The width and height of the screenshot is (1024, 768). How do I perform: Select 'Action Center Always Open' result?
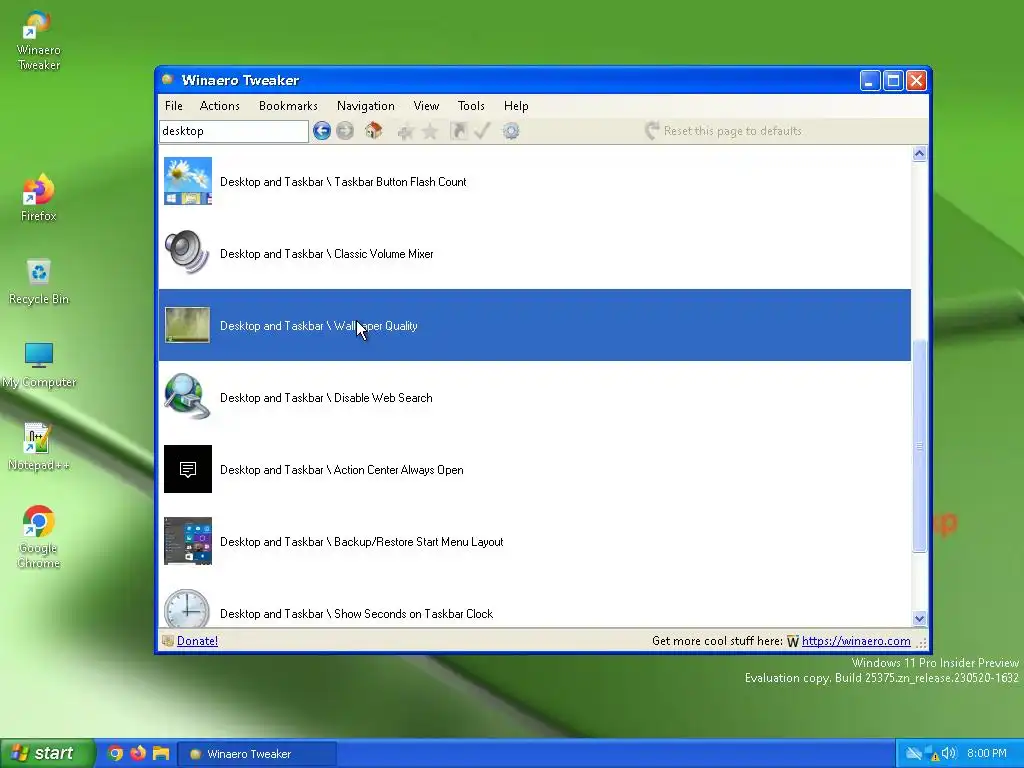point(534,469)
